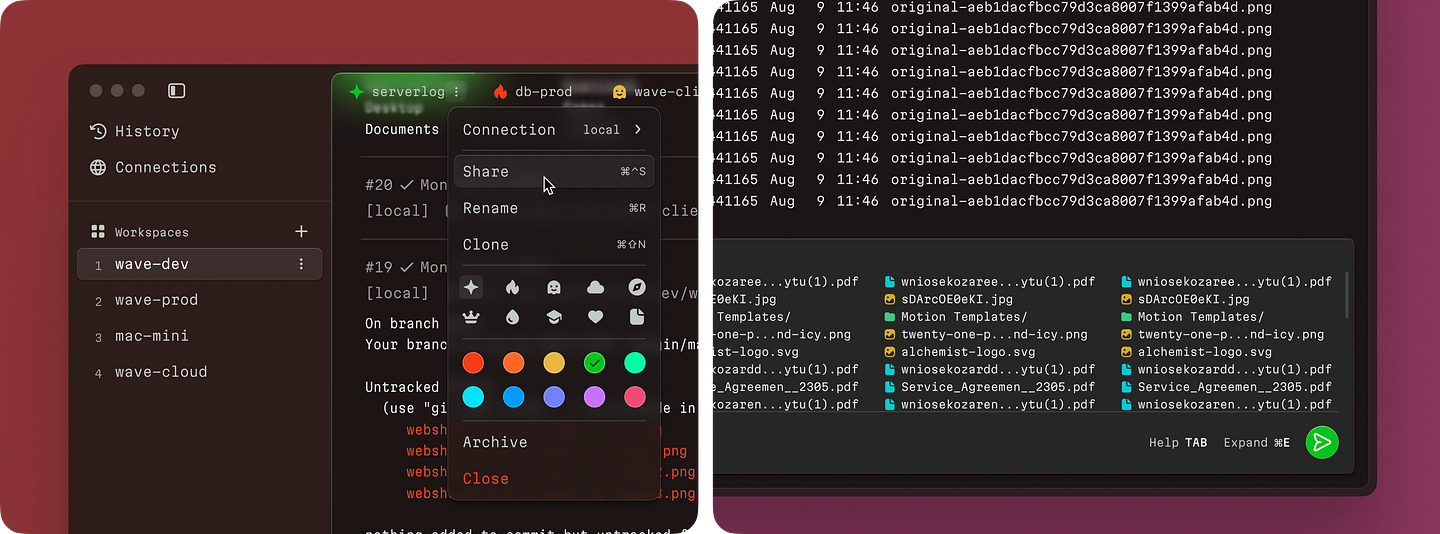Choose the heart tab icon

point(595,317)
